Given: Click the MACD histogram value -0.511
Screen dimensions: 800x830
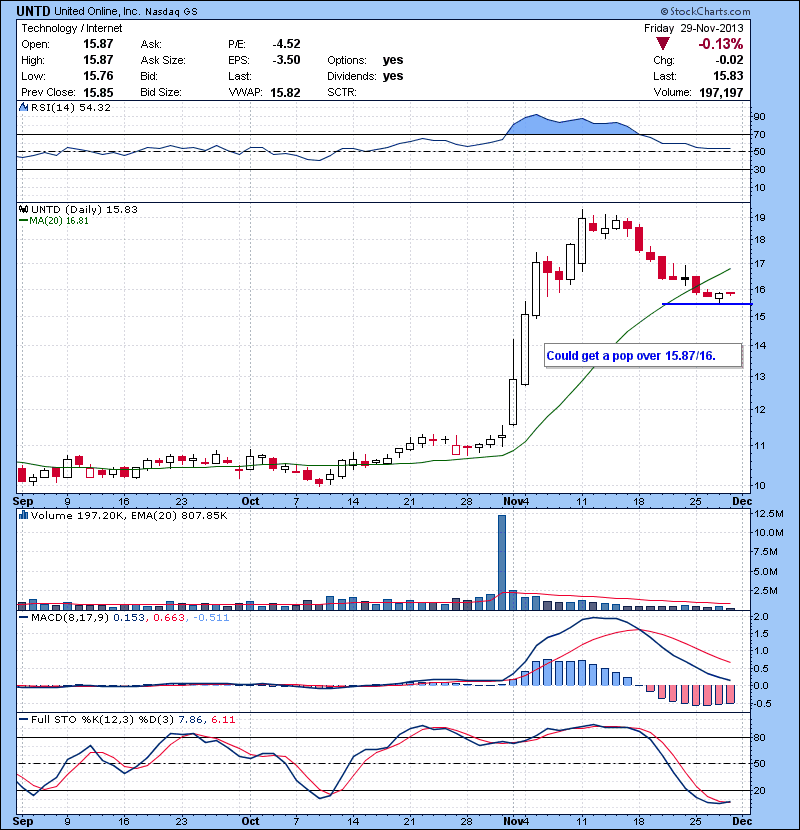Looking at the screenshot, I should coord(211,617).
